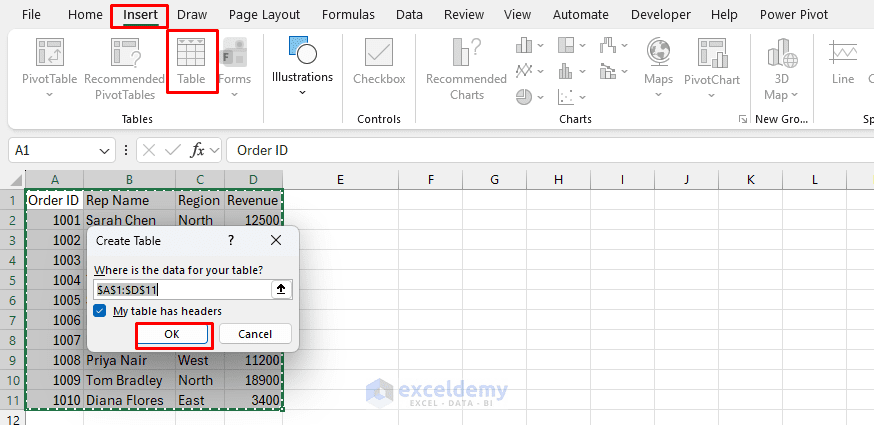Viewport: 874px width, 425px height.
Task: Click the Select All corner triangle
Action: [x=17, y=180]
